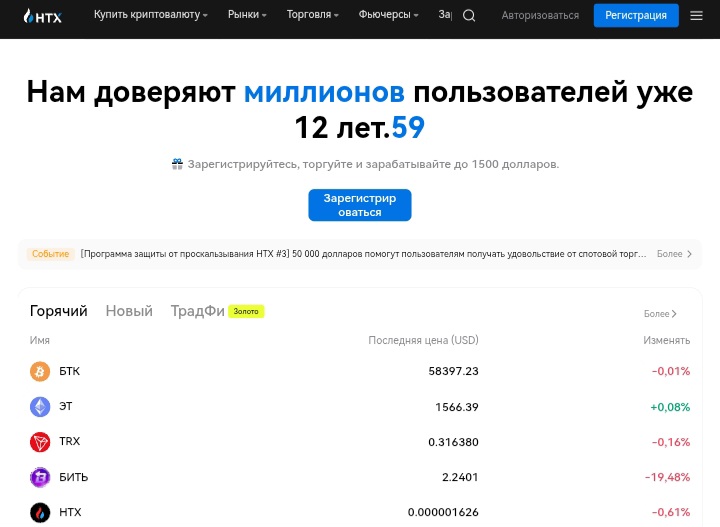Click the Авторизоваться login link
This screenshot has width=720, height=527.
[x=540, y=16]
